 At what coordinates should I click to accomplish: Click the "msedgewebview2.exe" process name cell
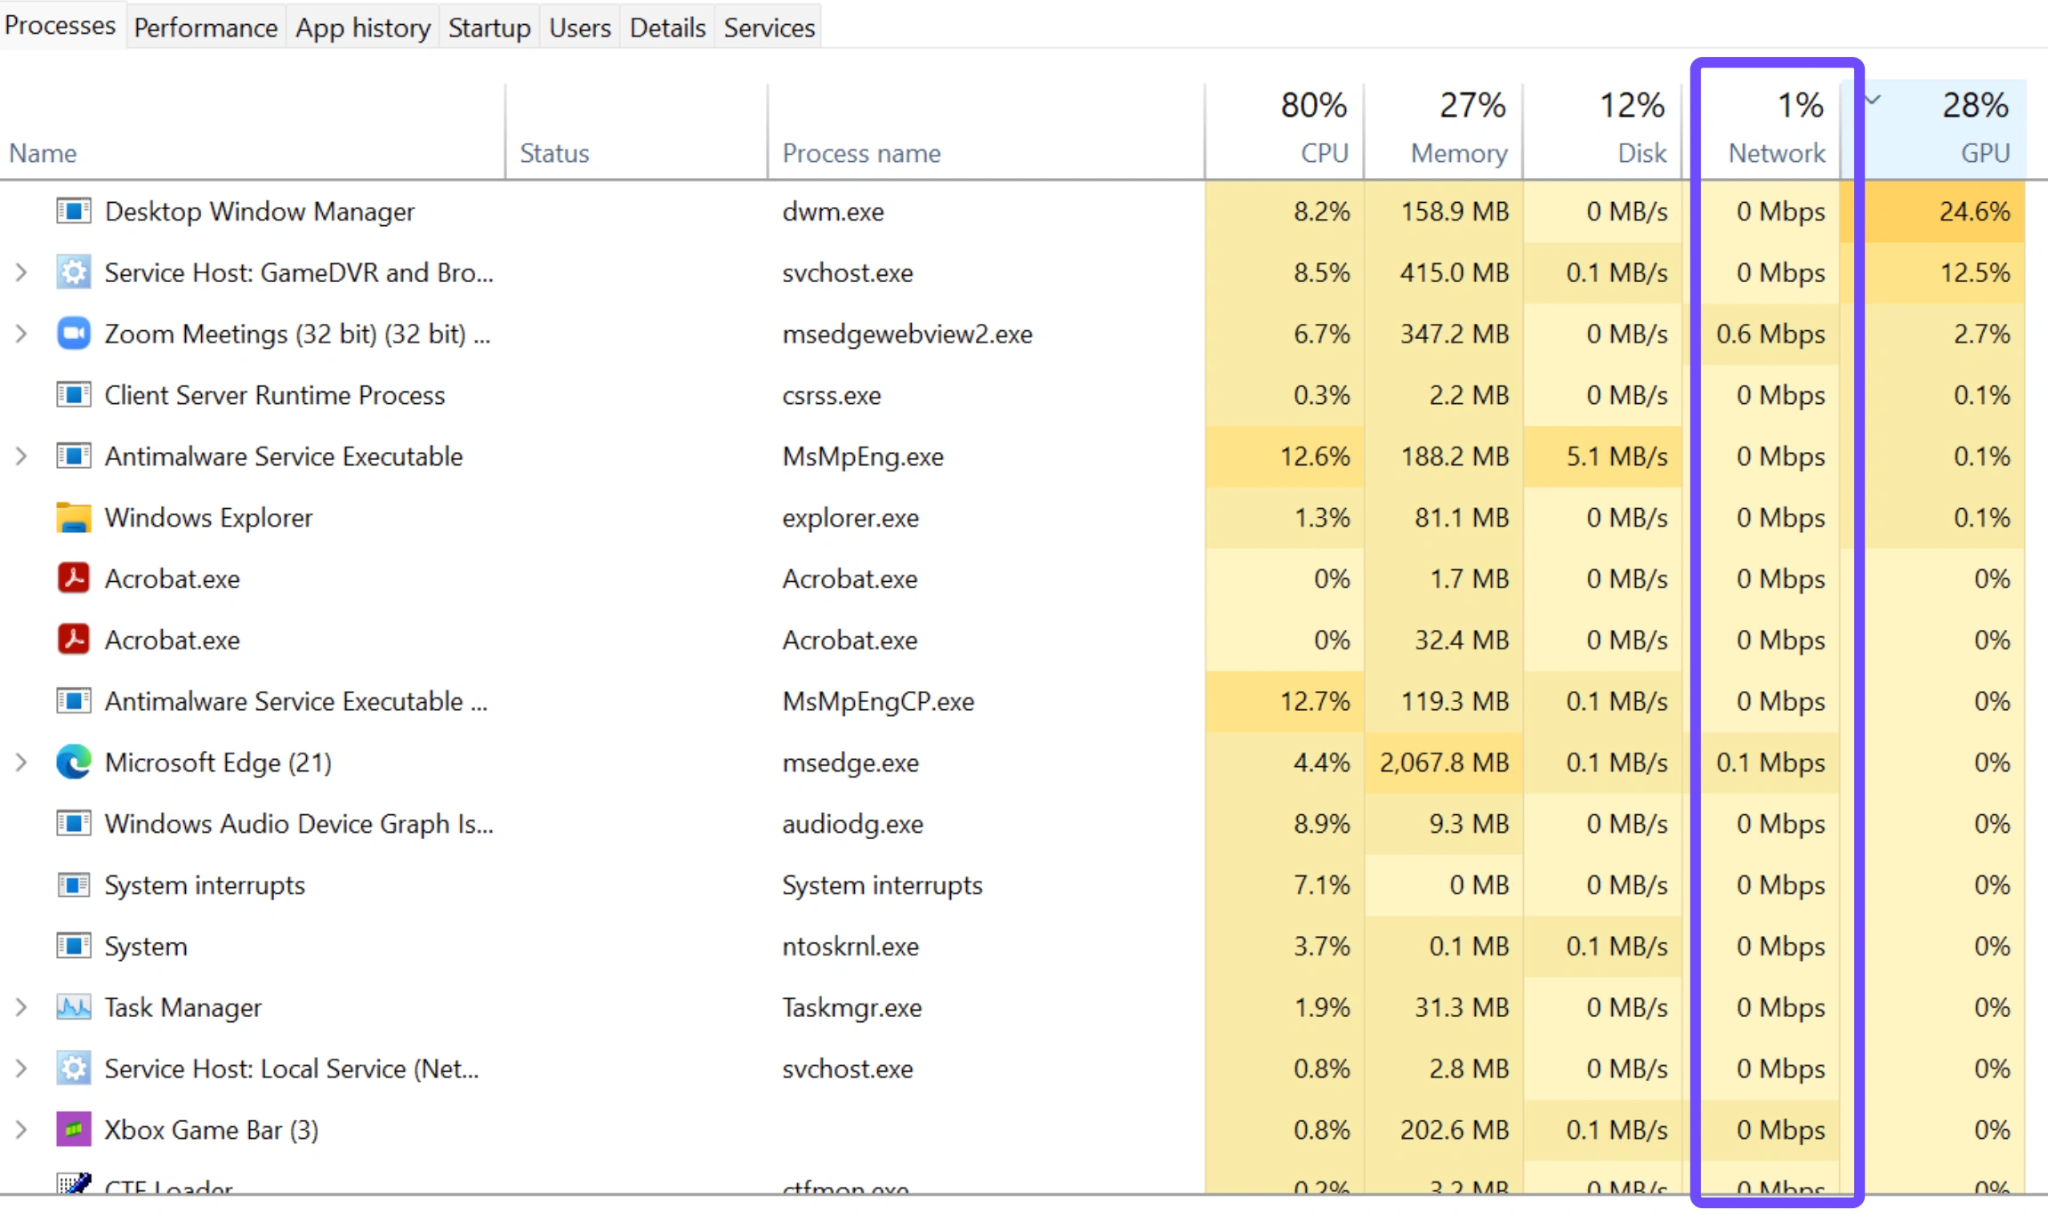[x=907, y=334]
